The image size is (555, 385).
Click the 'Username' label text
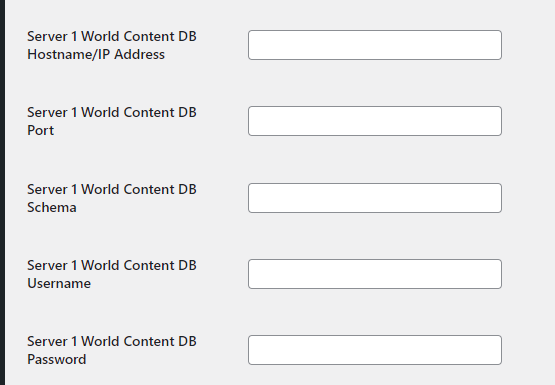(59, 283)
